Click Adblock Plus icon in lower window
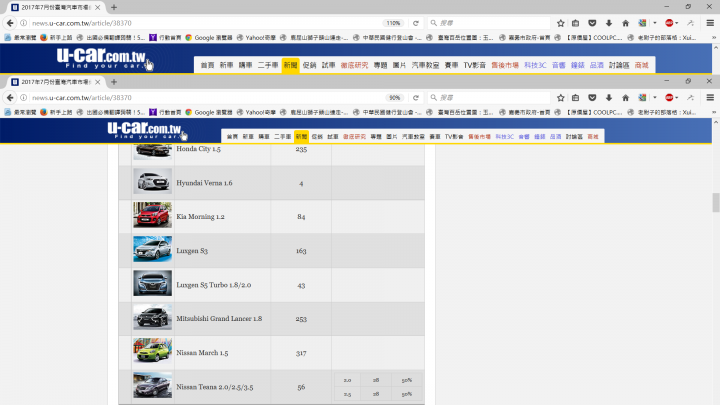The height and width of the screenshot is (405, 720). pyautogui.click(x=669, y=97)
